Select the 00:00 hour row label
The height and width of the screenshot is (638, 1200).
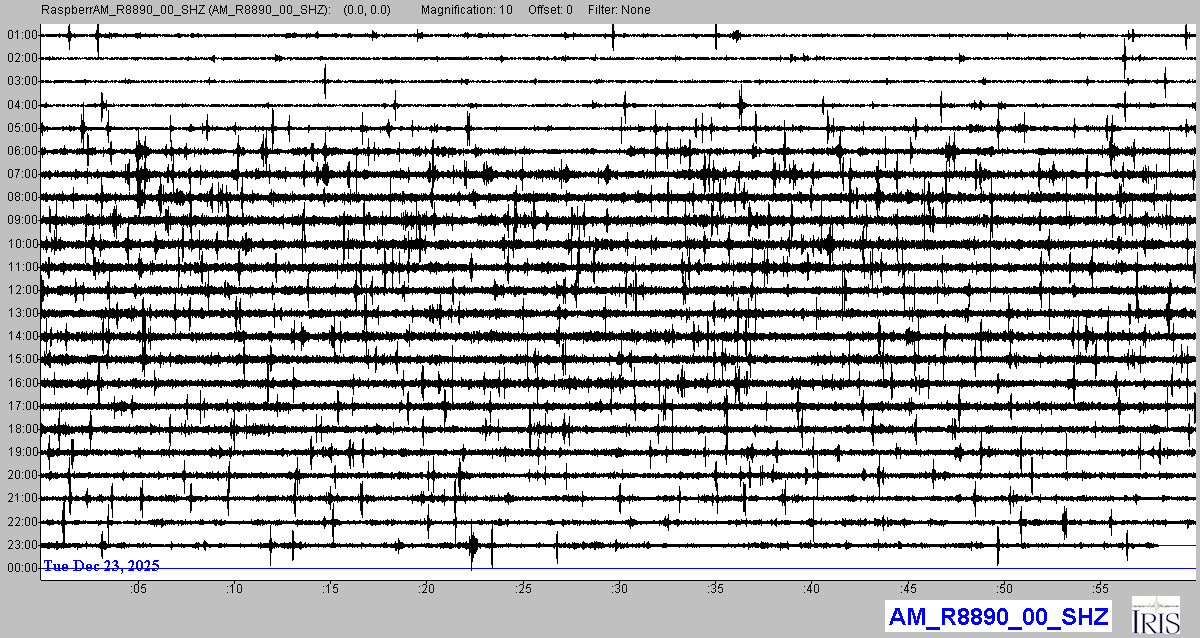click(x=22, y=568)
